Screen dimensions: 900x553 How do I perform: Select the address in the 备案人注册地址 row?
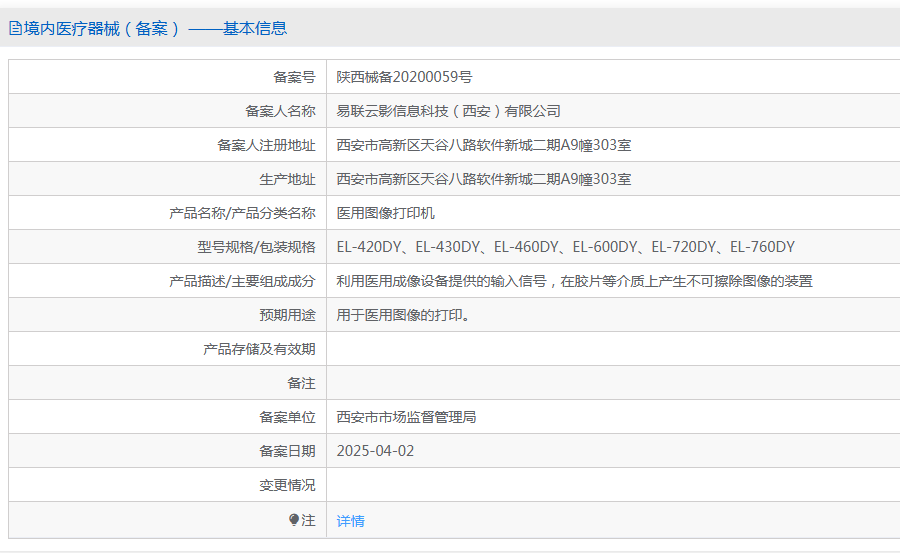[x=484, y=145]
